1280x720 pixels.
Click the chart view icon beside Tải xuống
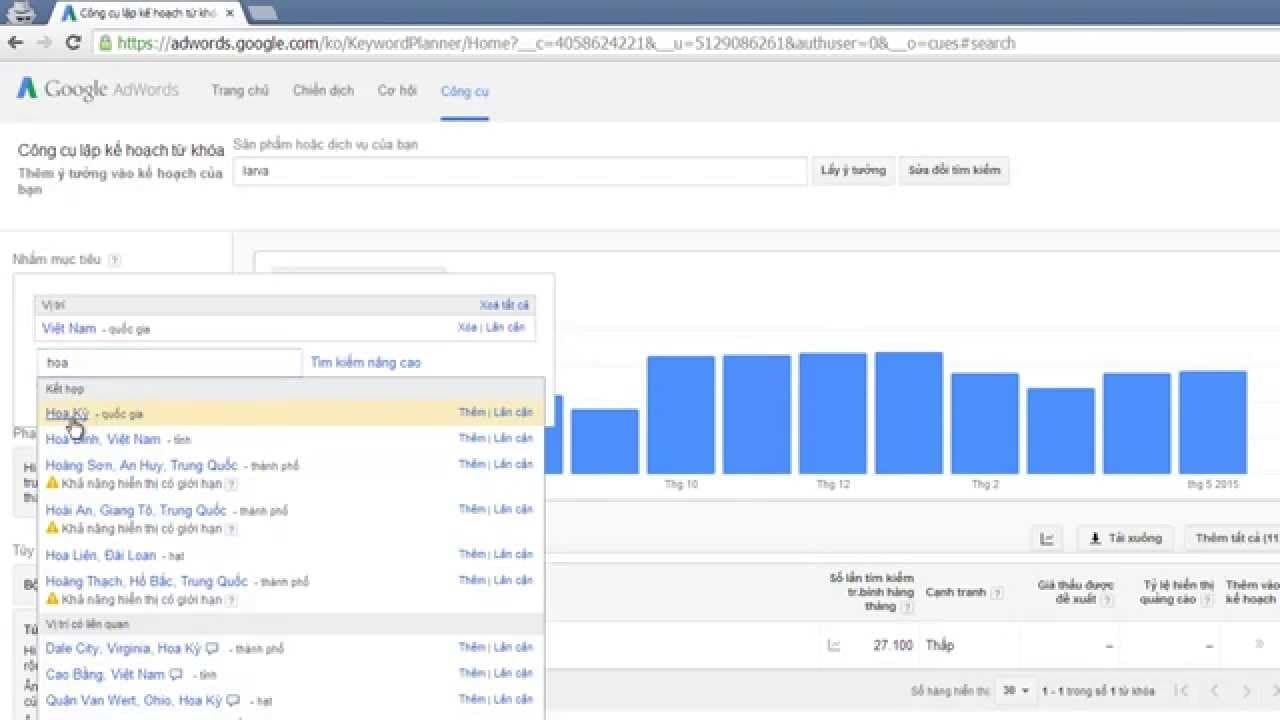click(1047, 539)
